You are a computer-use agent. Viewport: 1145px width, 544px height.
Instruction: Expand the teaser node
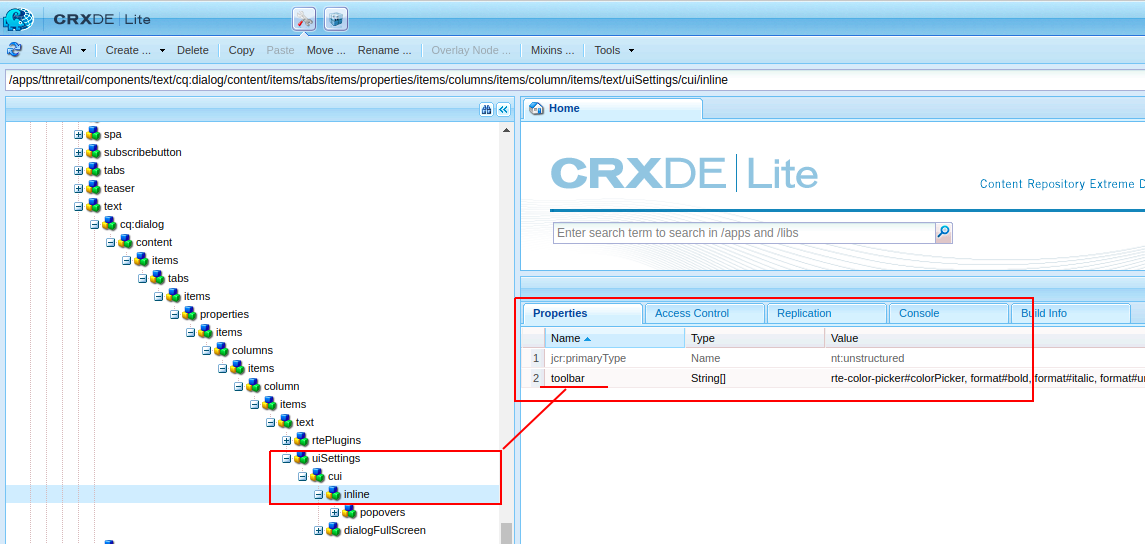click(79, 188)
